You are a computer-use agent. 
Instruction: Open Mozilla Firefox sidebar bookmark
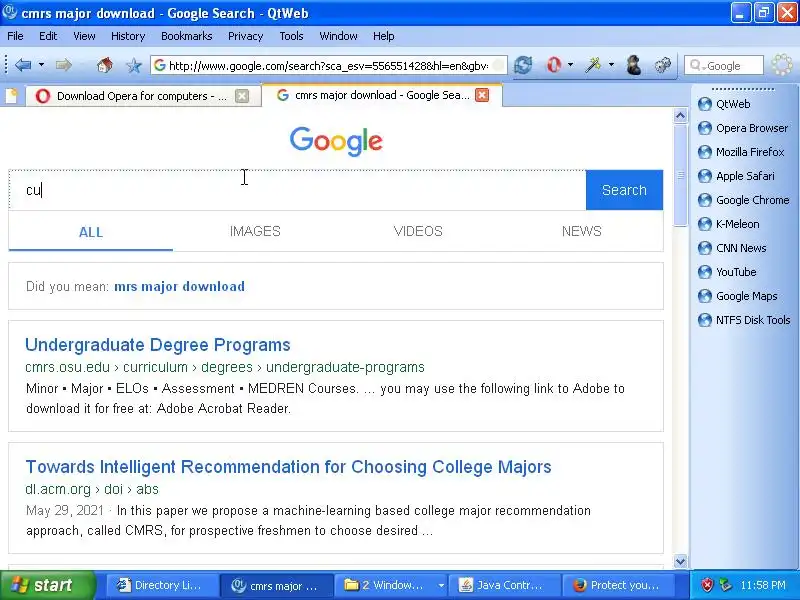pyautogui.click(x=741, y=152)
